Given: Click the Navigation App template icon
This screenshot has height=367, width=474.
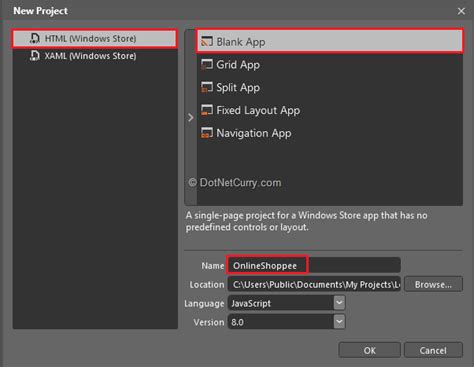Looking at the screenshot, I should coord(207,133).
